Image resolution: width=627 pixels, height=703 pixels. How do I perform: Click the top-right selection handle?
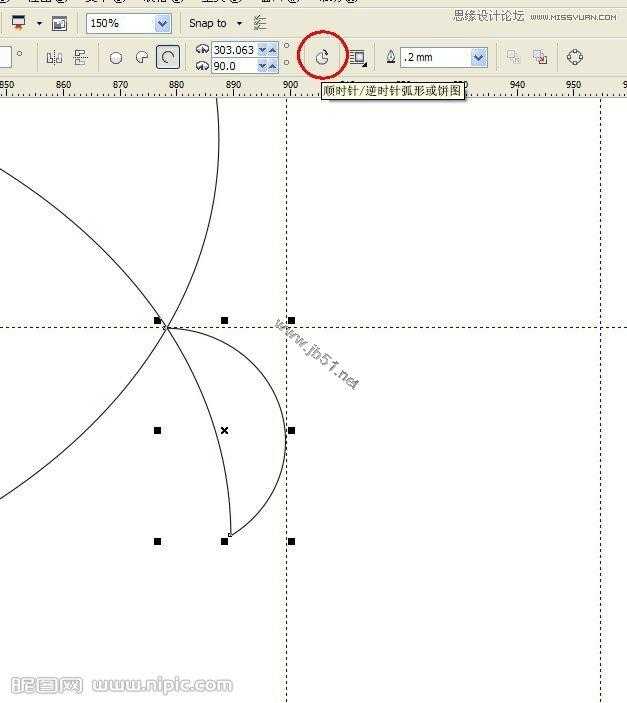coord(292,320)
